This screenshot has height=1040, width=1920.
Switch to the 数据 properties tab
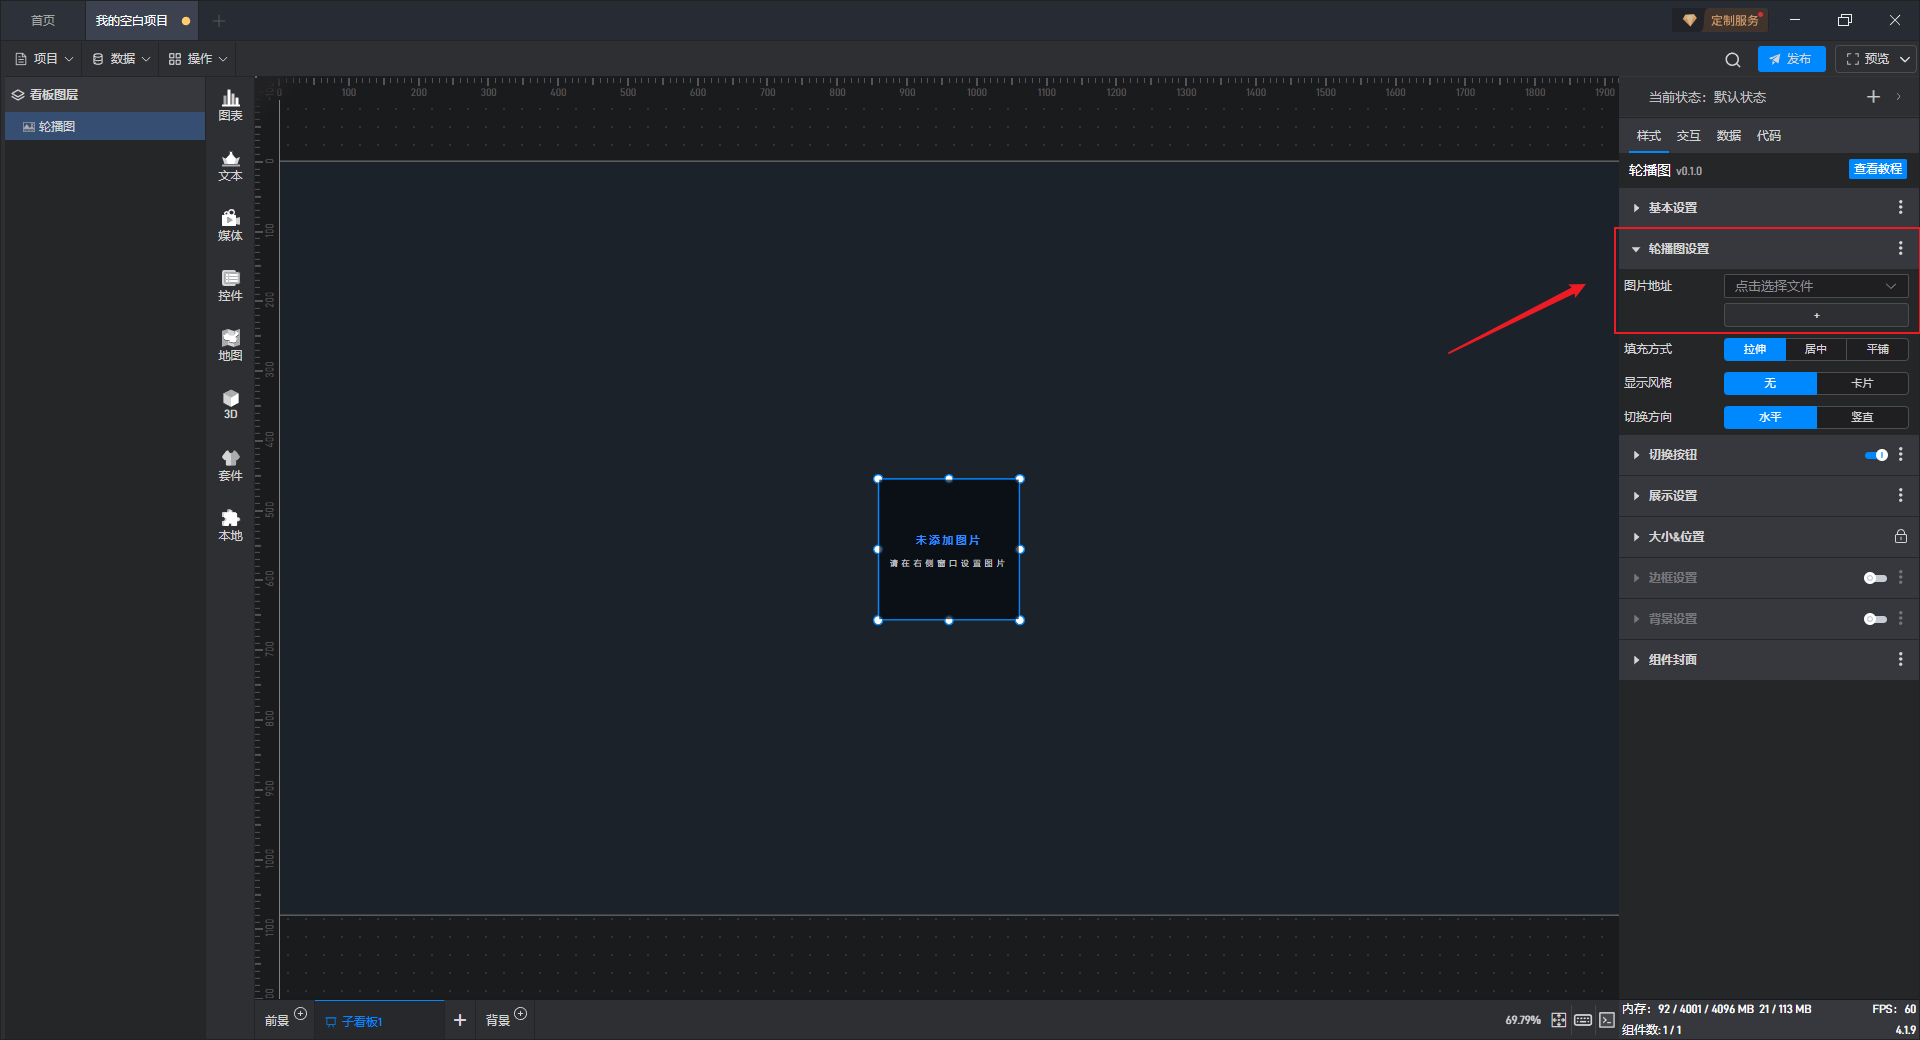(x=1728, y=136)
